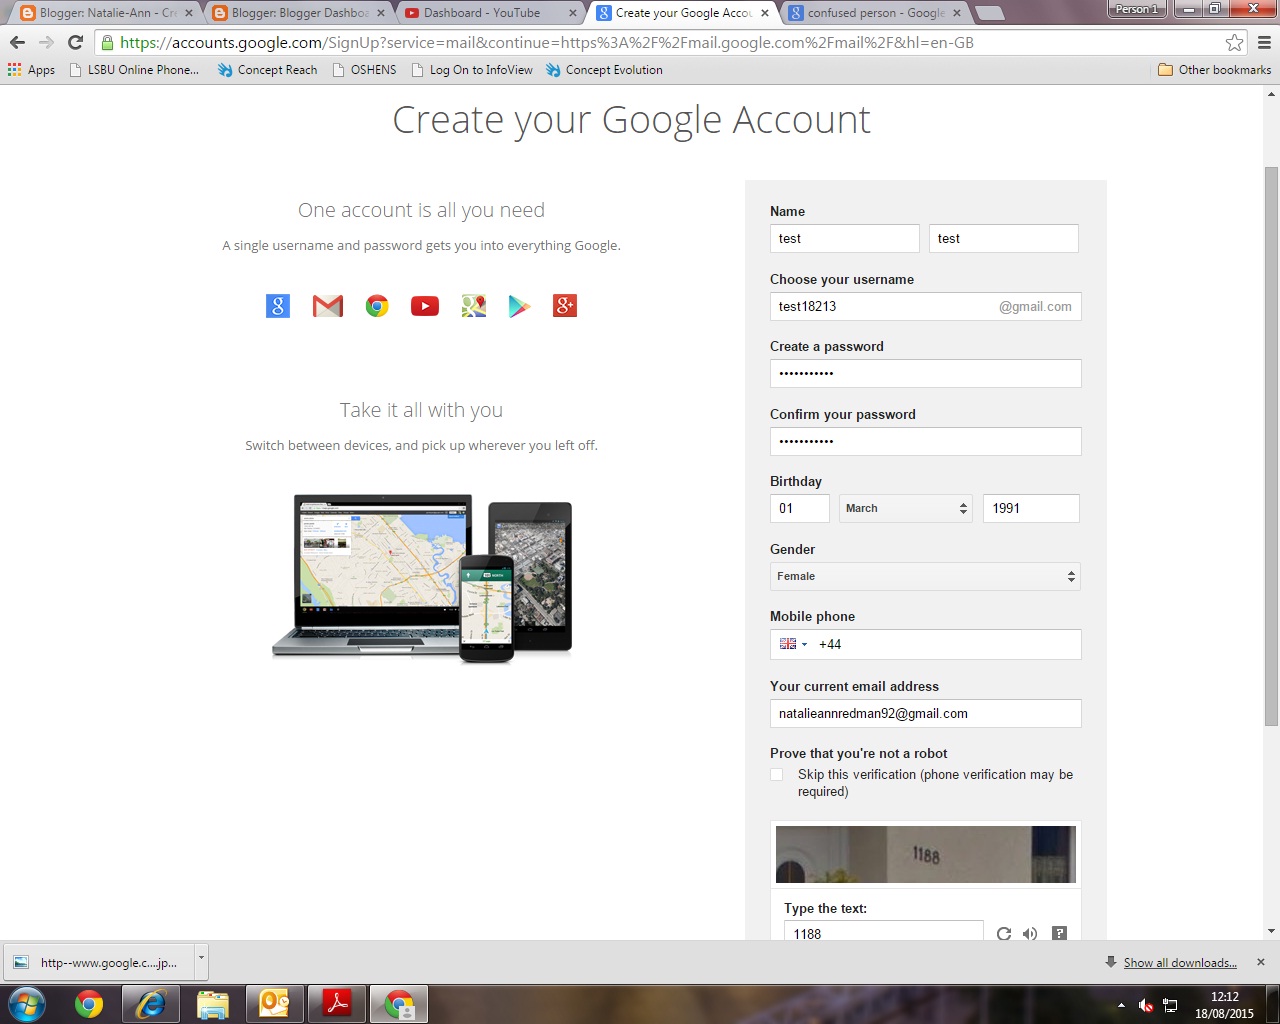The width and height of the screenshot is (1280, 1024).
Task: Switch to confused person Google tab
Action: click(873, 13)
